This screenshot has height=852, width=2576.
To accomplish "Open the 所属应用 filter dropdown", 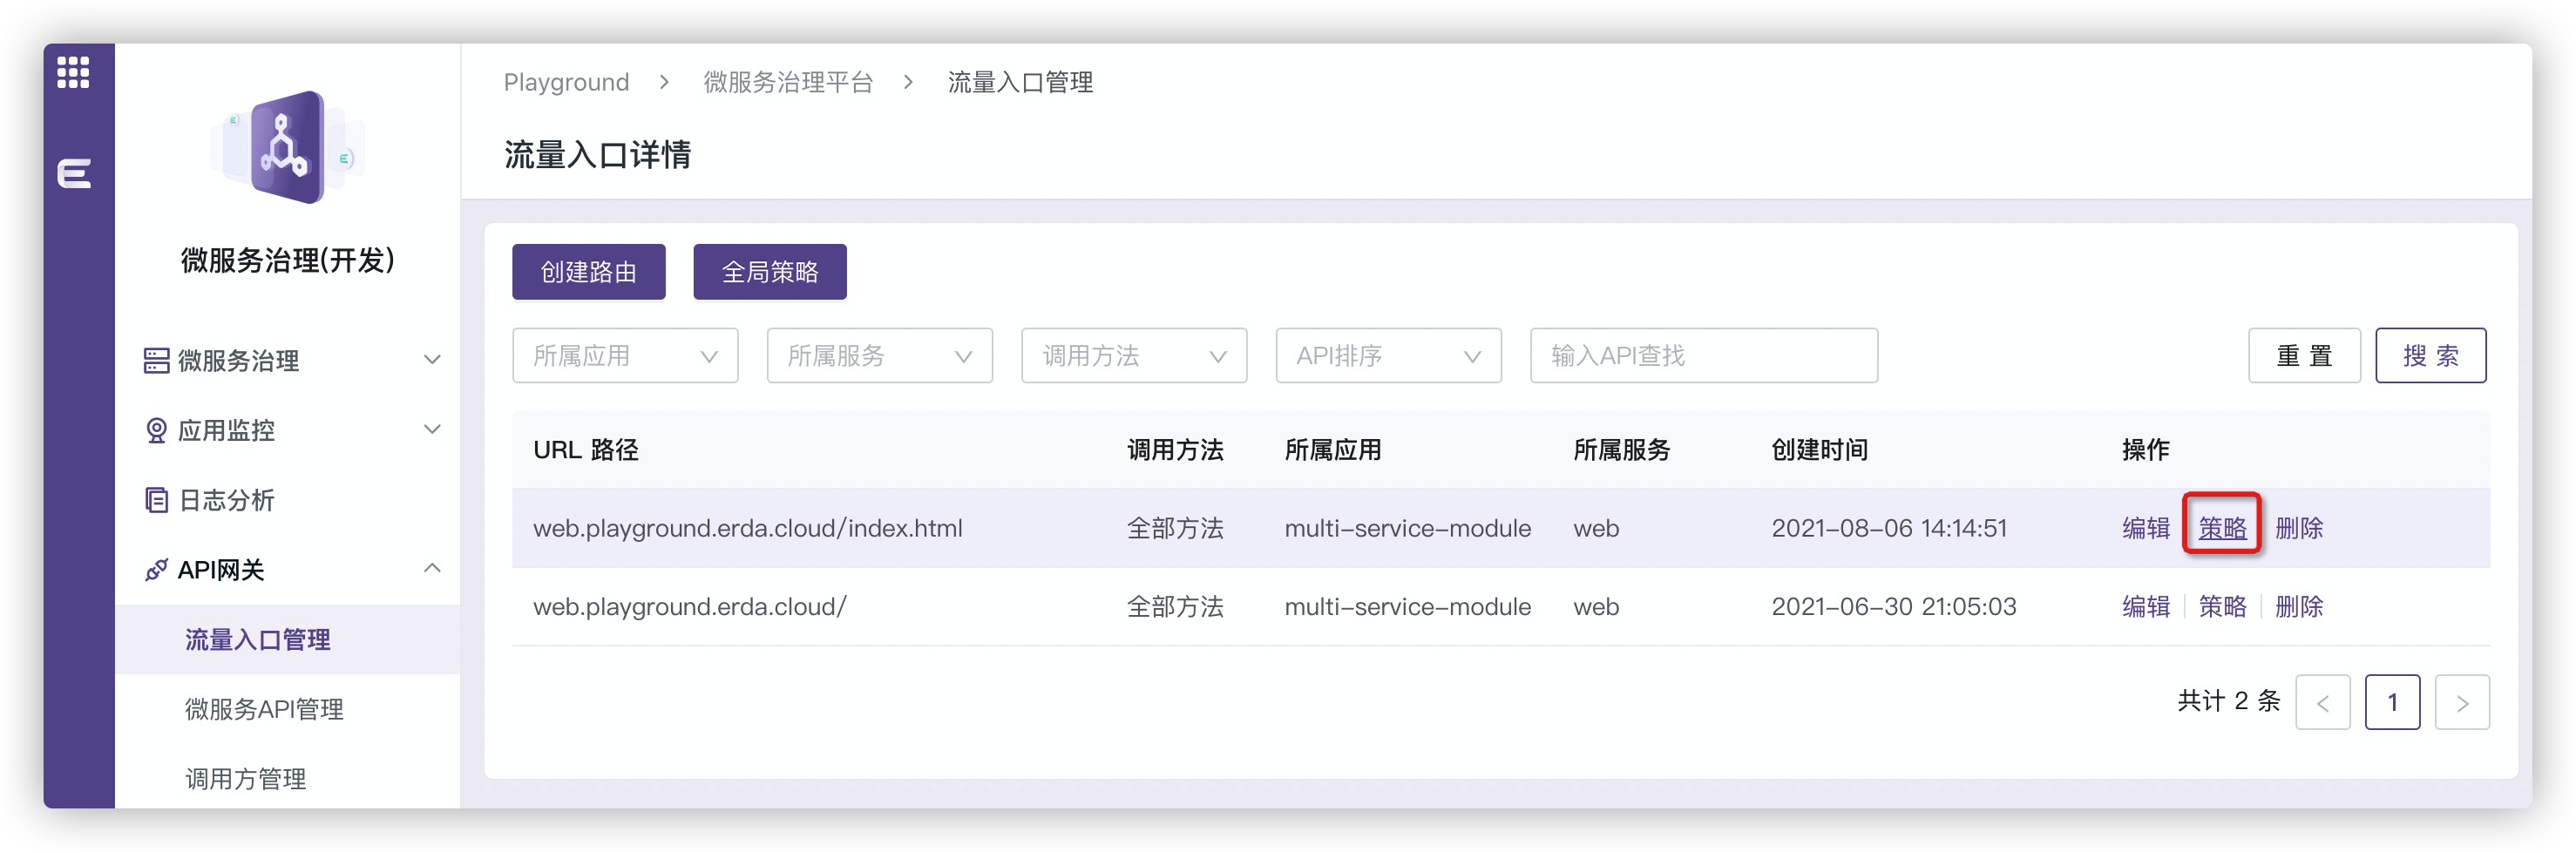I will point(624,355).
